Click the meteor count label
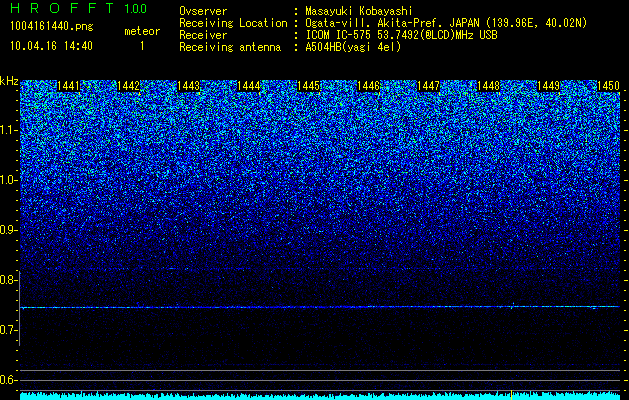 coord(142,31)
